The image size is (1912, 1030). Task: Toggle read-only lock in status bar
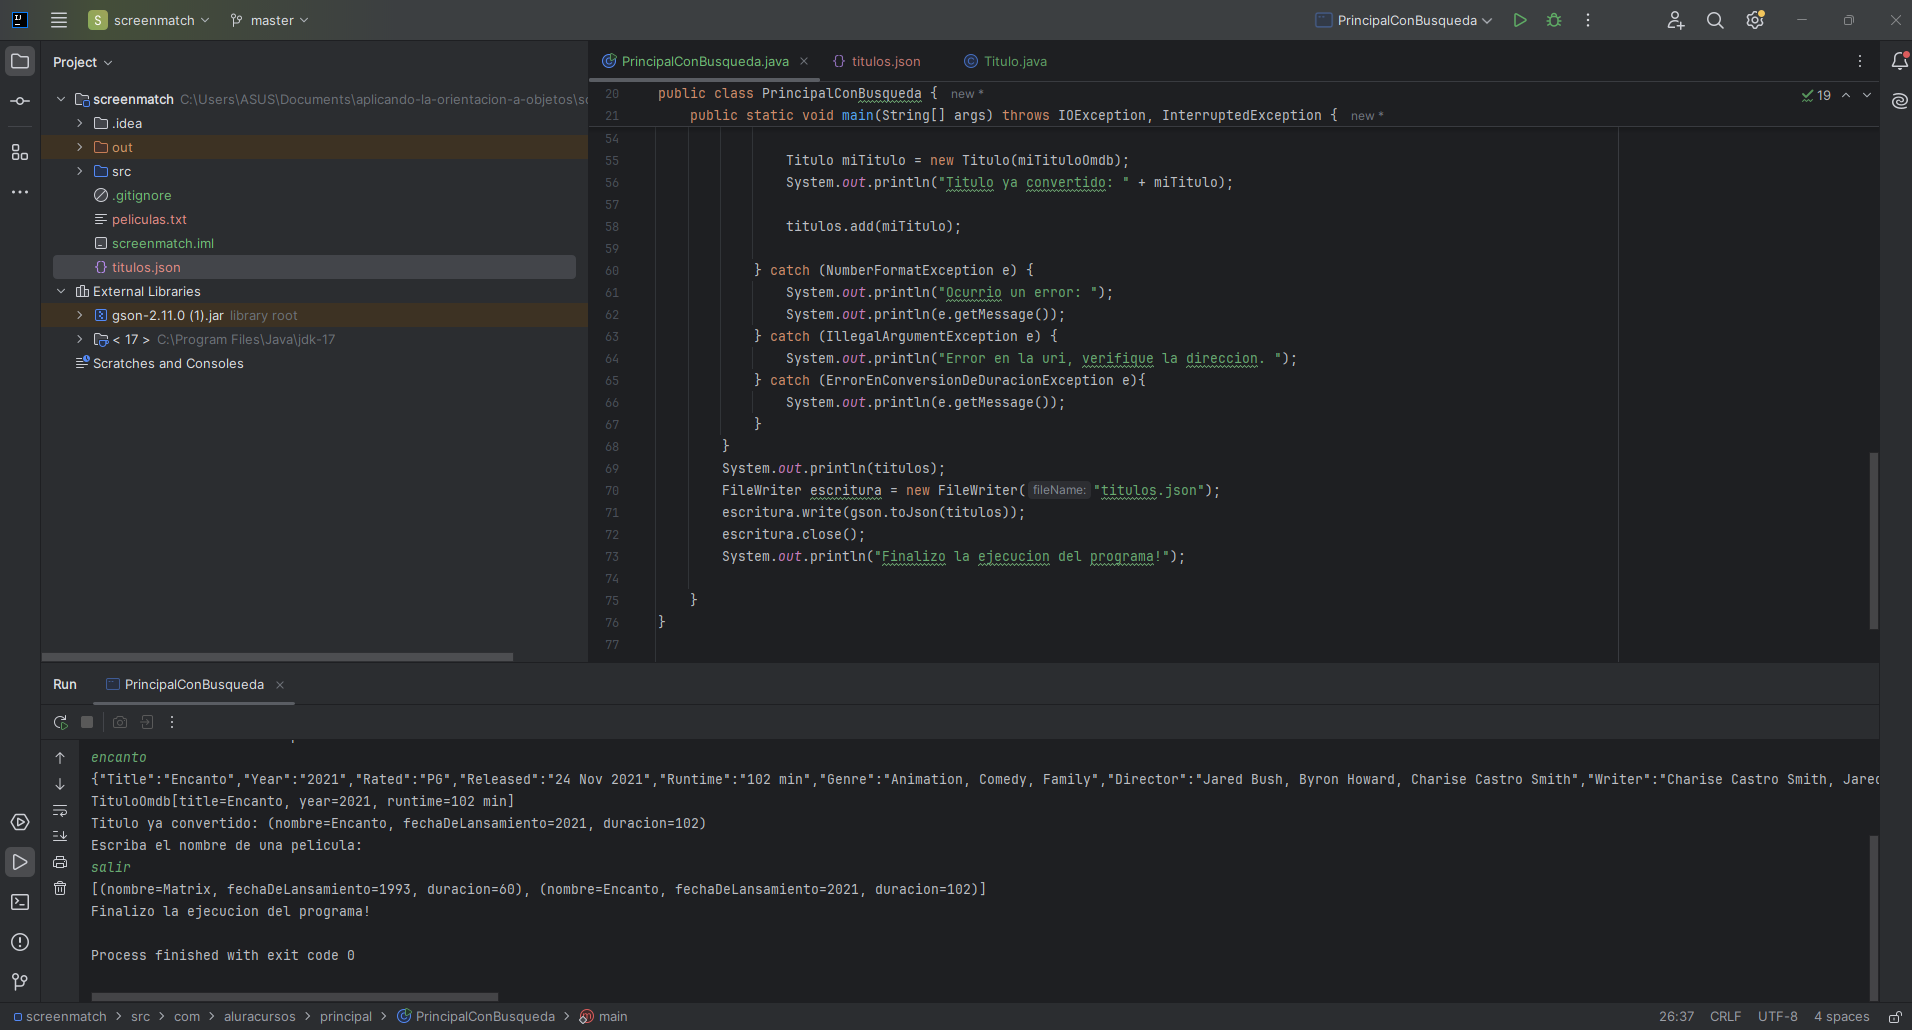coord(1895,1016)
